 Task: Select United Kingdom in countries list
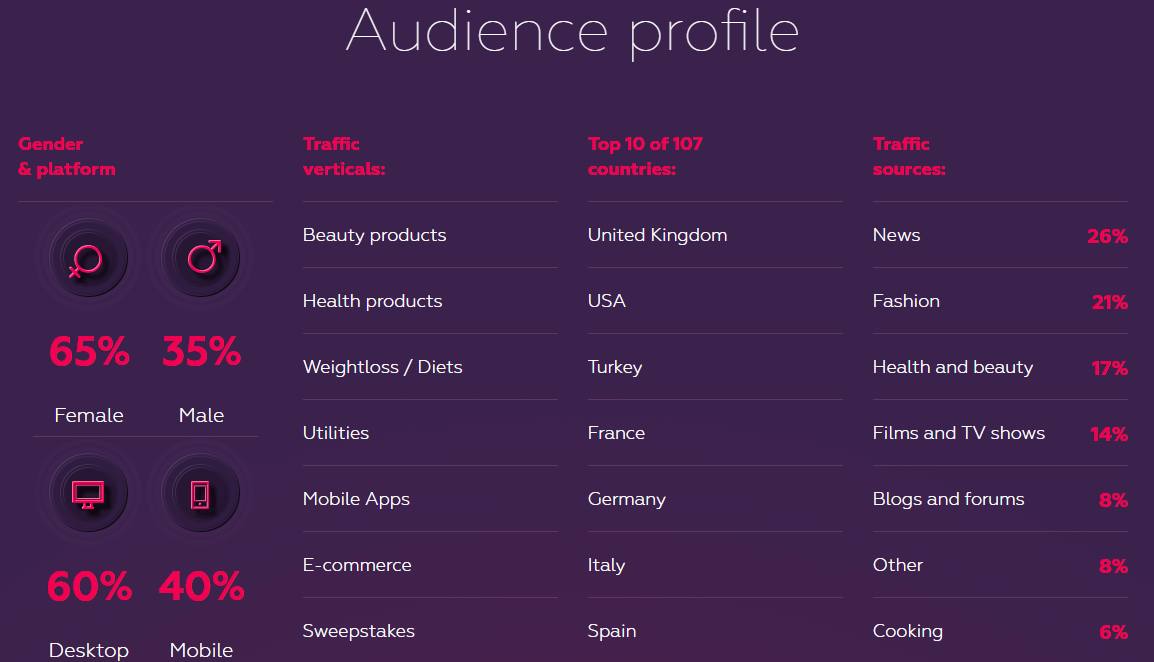tap(657, 235)
